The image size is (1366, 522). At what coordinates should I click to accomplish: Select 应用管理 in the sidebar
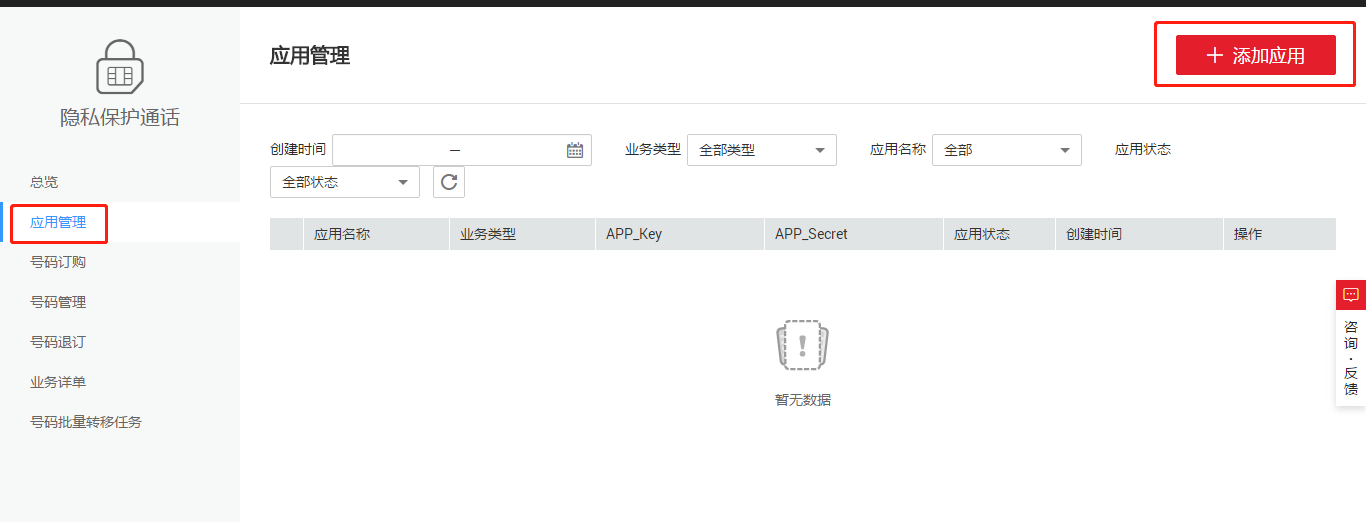[58, 222]
